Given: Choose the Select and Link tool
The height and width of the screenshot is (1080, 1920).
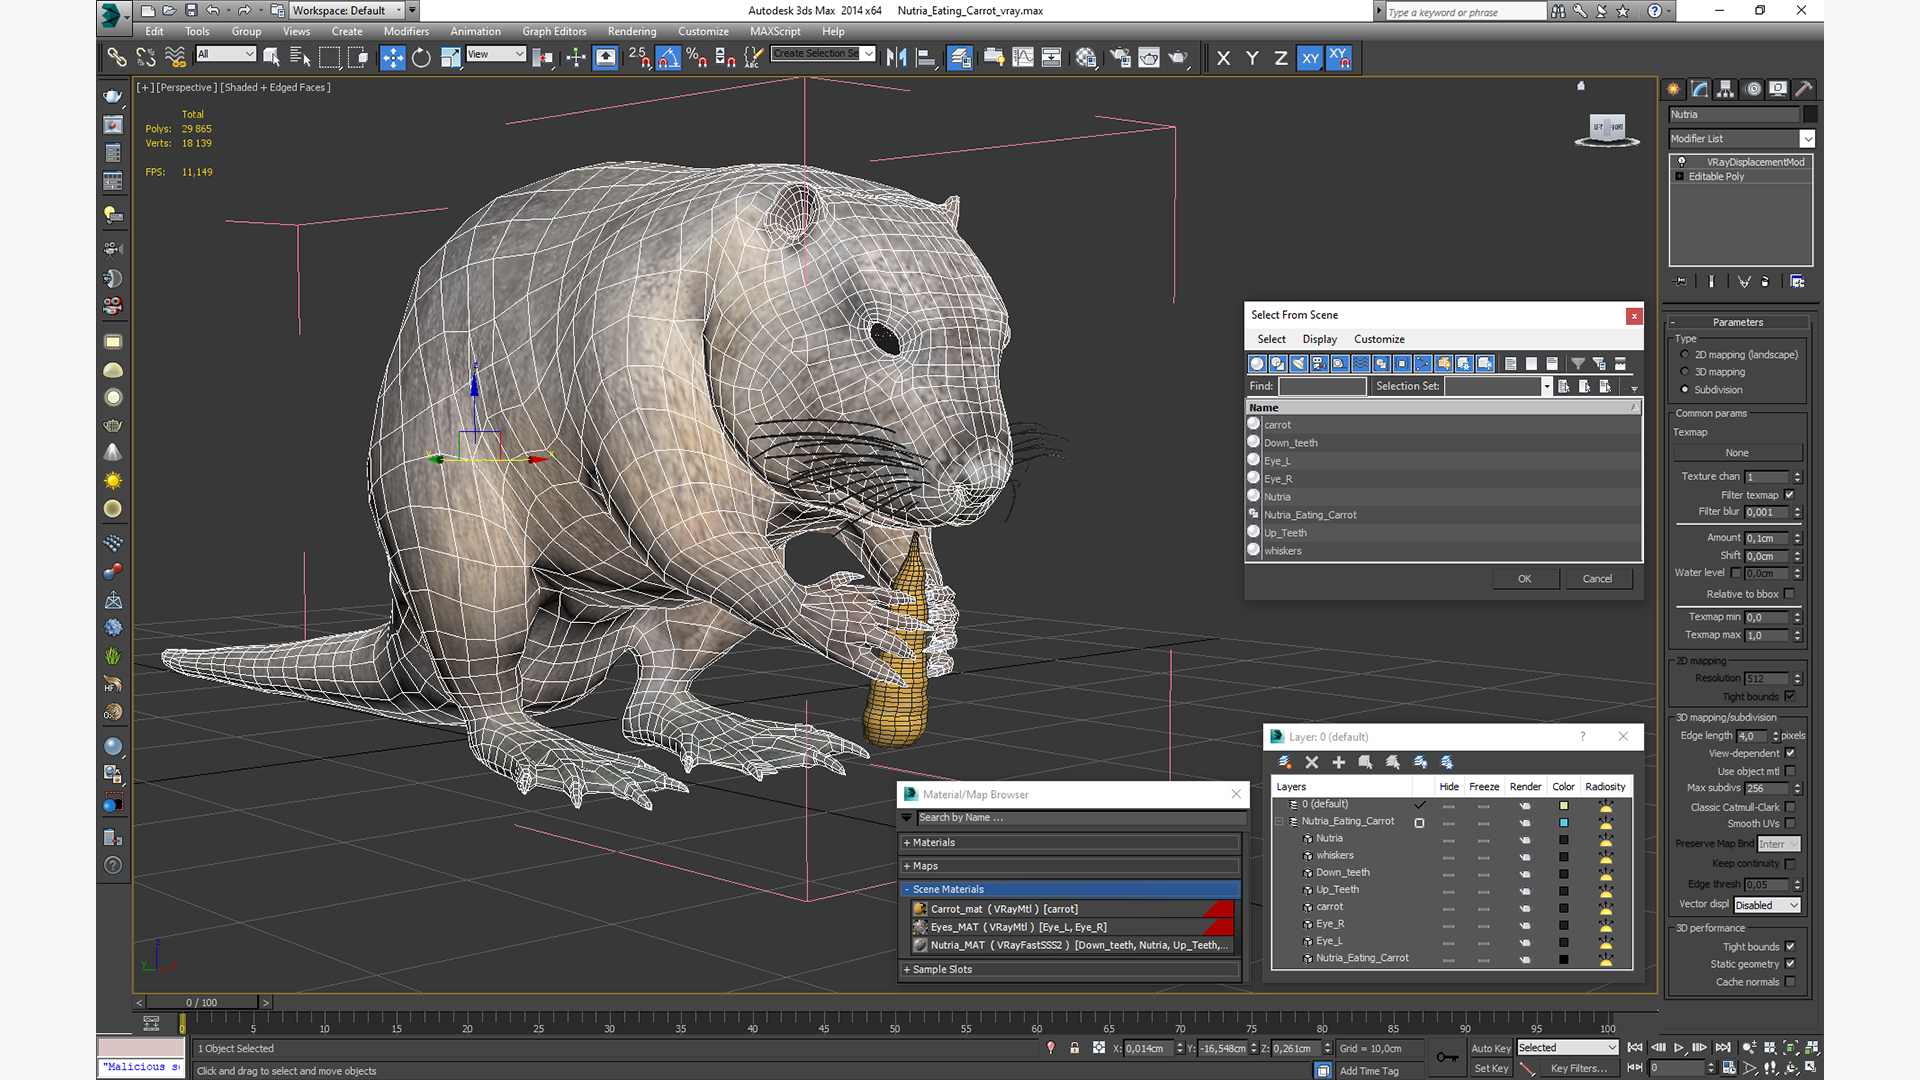Looking at the screenshot, I should click(117, 58).
